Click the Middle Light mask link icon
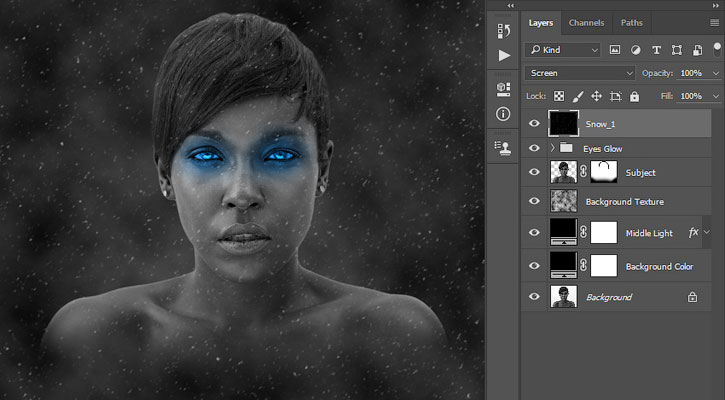The height and width of the screenshot is (400, 725). coord(584,233)
